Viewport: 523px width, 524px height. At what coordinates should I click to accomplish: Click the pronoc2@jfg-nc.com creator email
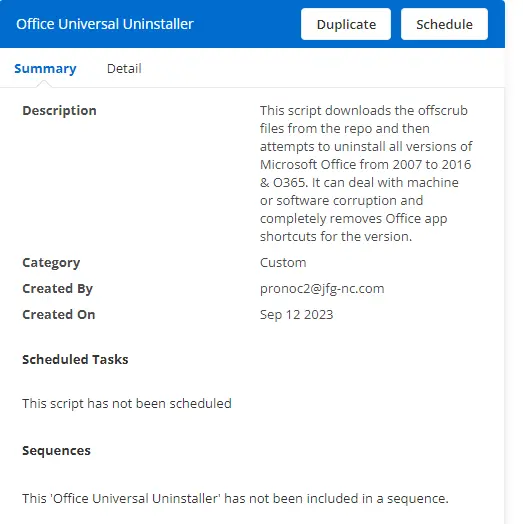(x=322, y=289)
